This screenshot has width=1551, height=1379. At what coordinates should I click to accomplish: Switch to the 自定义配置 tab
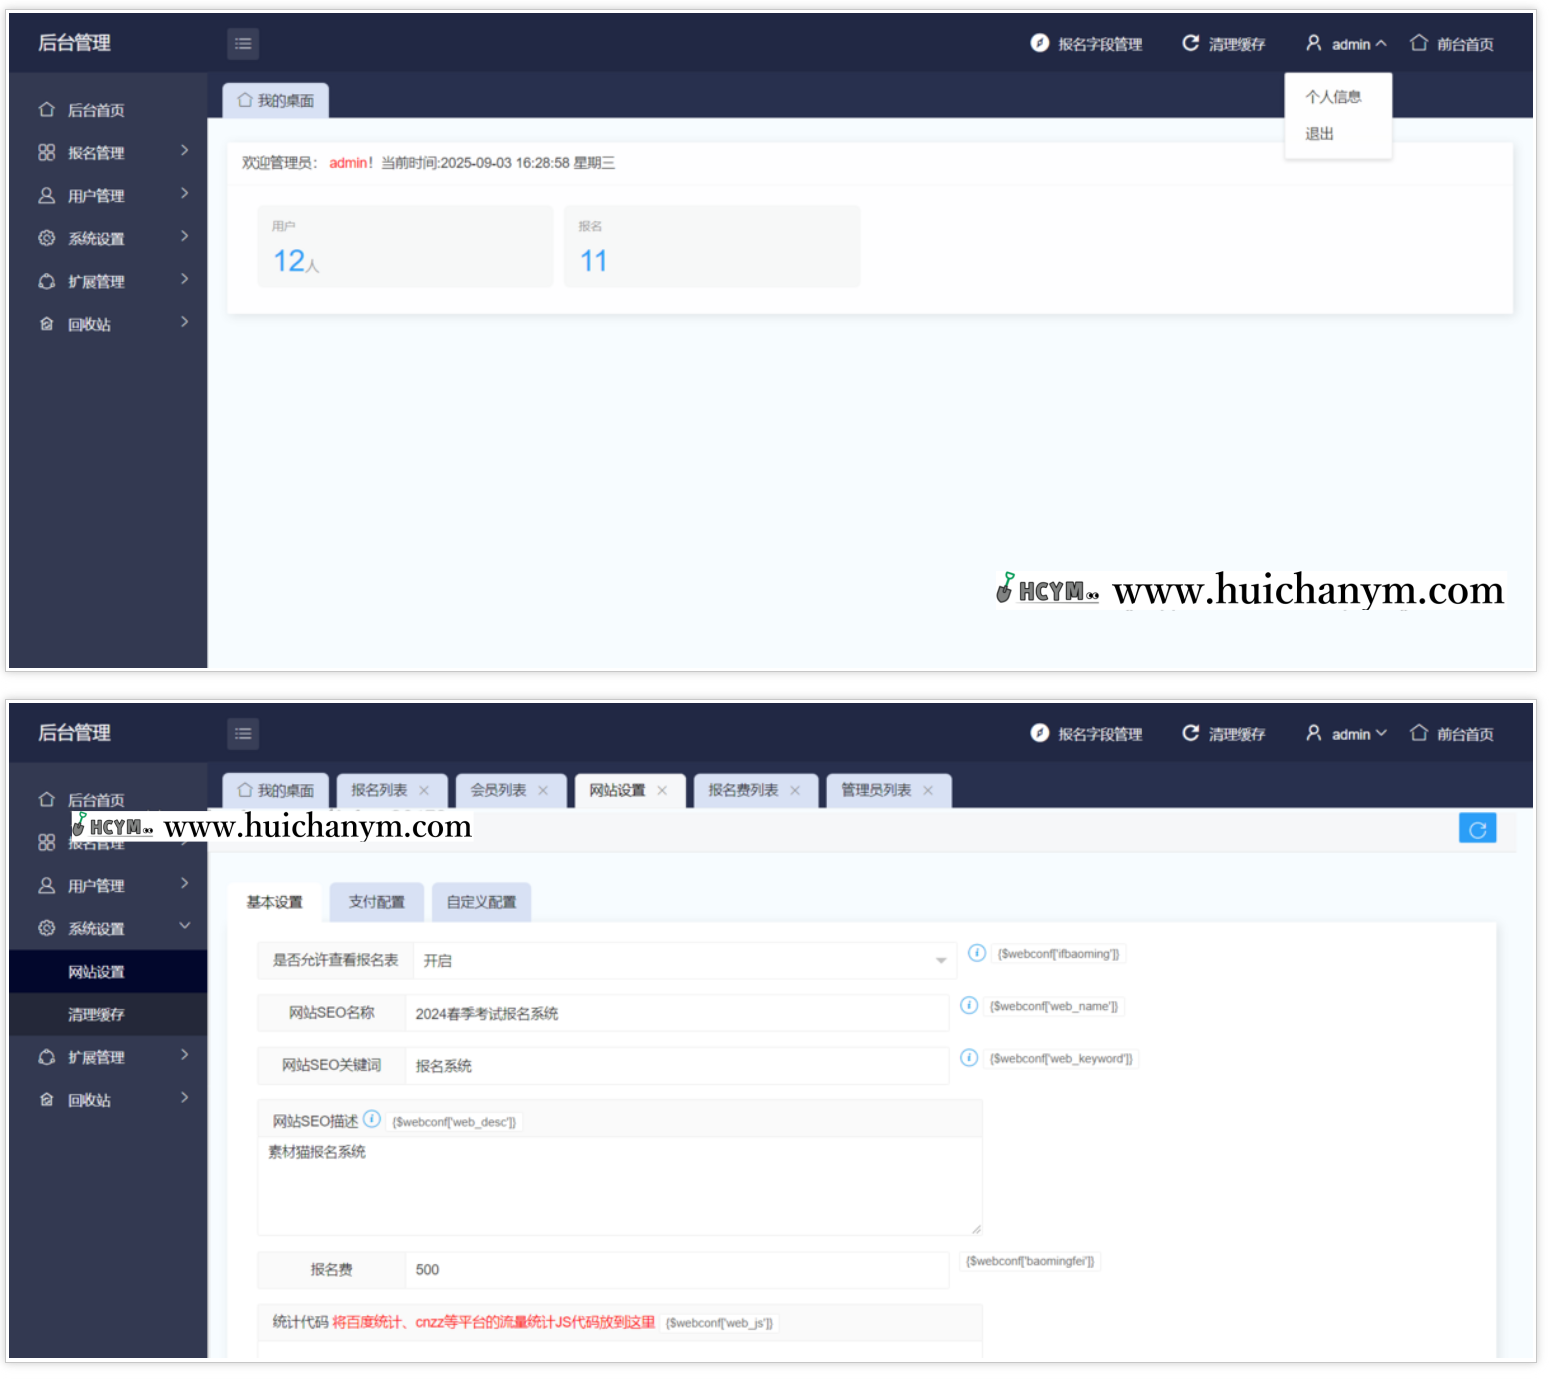[481, 902]
